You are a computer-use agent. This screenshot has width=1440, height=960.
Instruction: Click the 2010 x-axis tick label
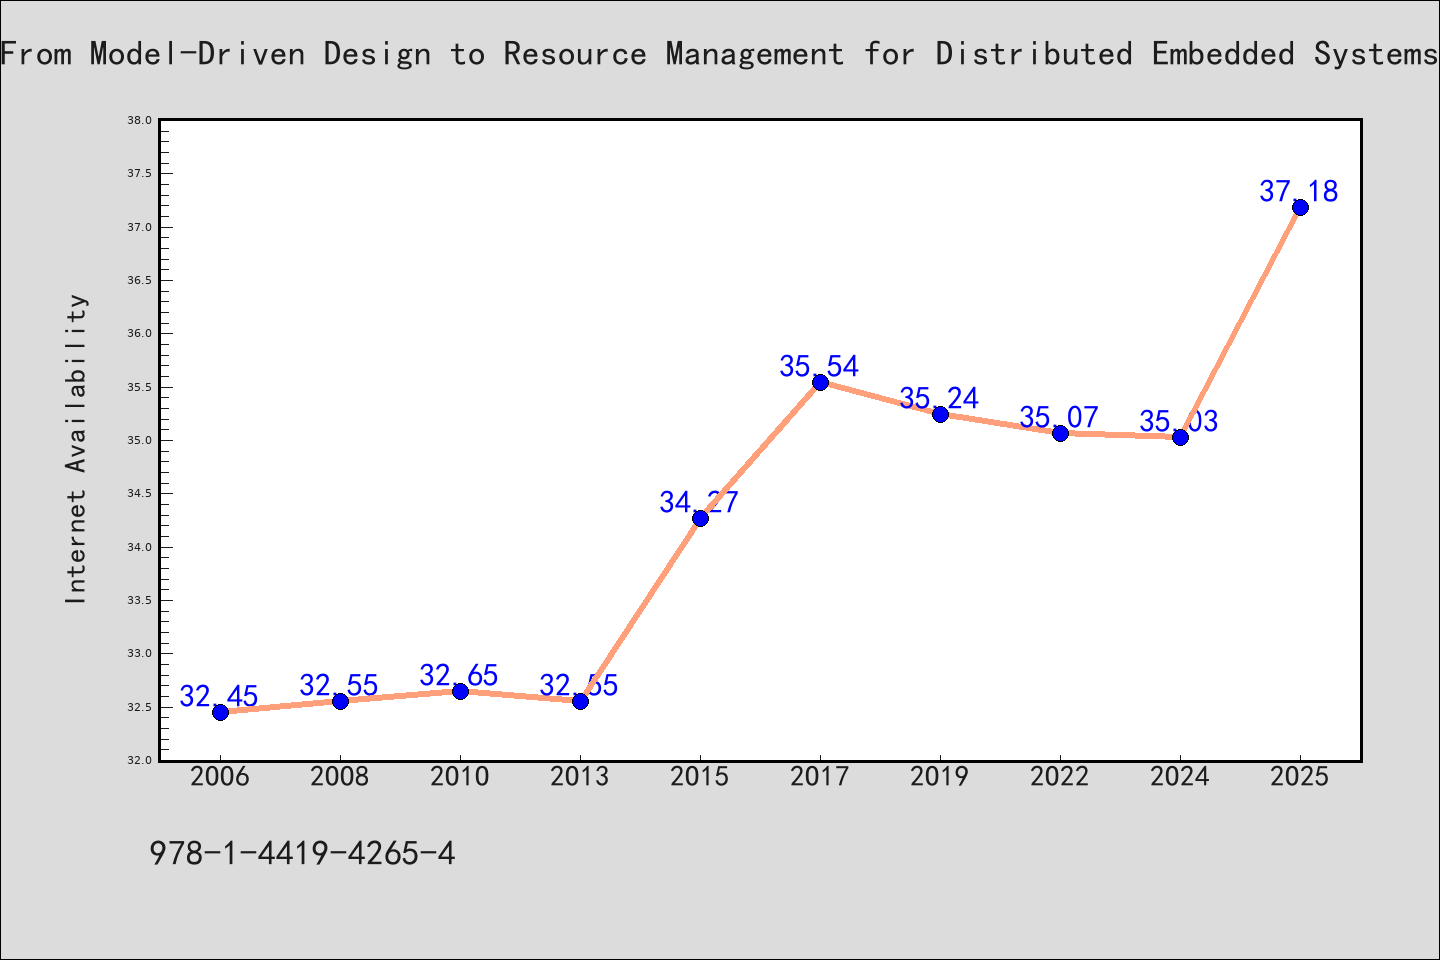pos(460,777)
